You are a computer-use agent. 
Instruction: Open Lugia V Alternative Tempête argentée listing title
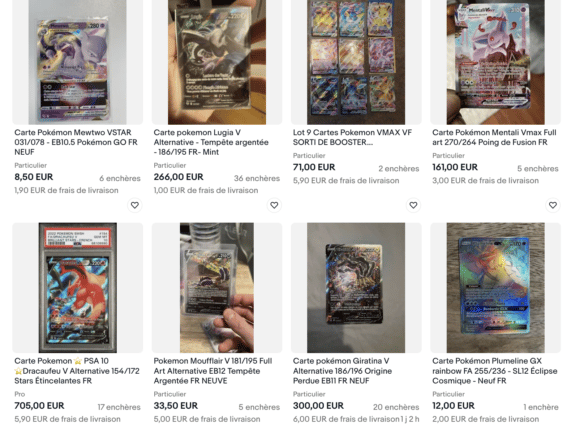tap(211, 142)
